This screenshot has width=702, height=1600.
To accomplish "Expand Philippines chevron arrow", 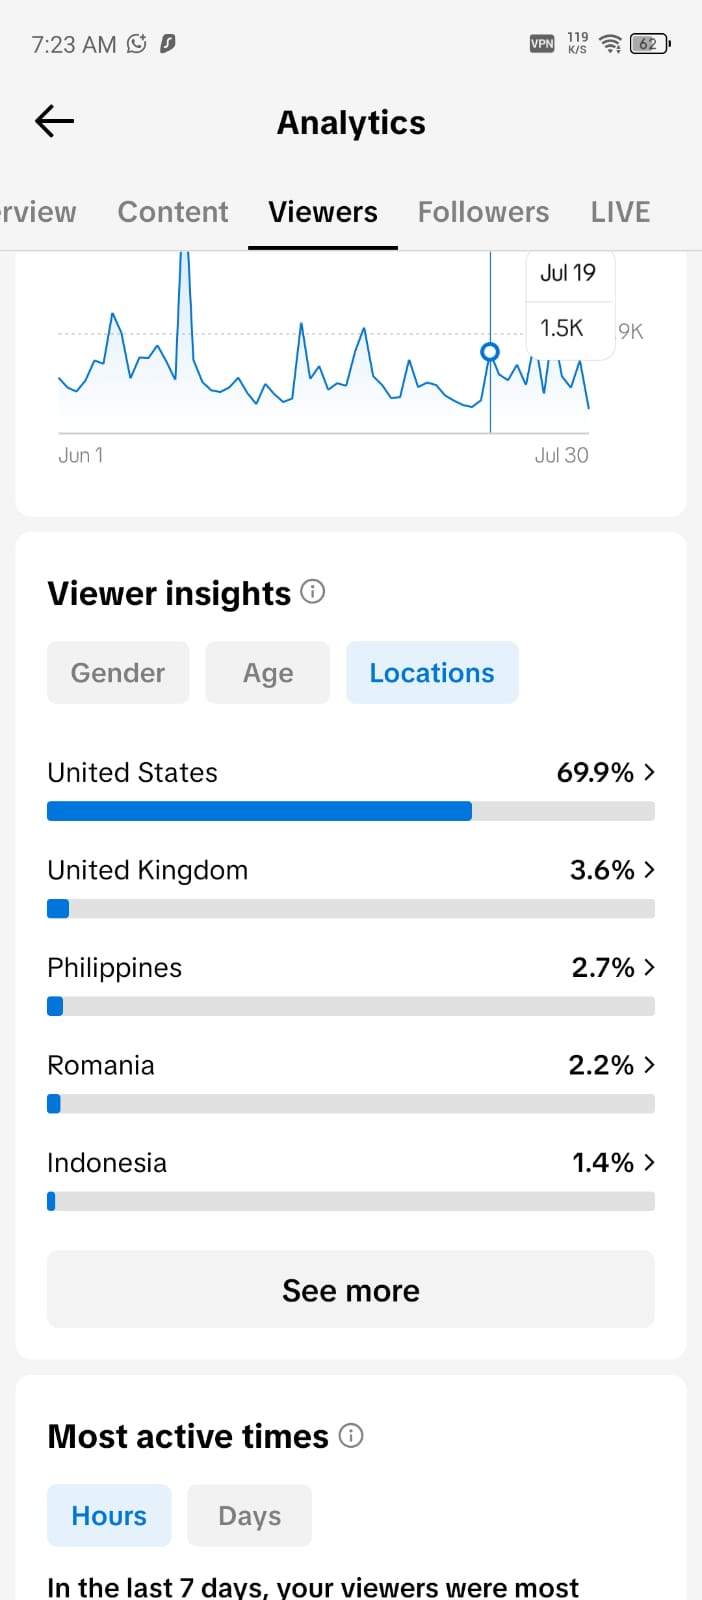I will (649, 967).
